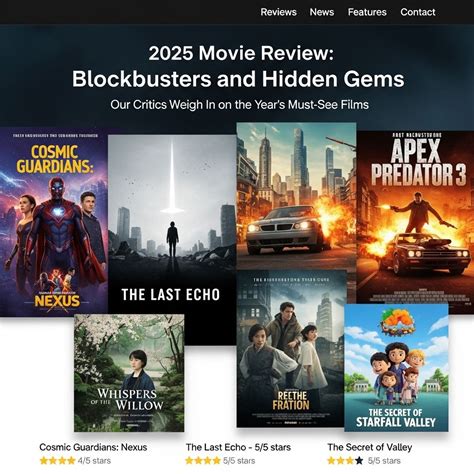Open the Features page
474x474 pixels.
[367, 12]
